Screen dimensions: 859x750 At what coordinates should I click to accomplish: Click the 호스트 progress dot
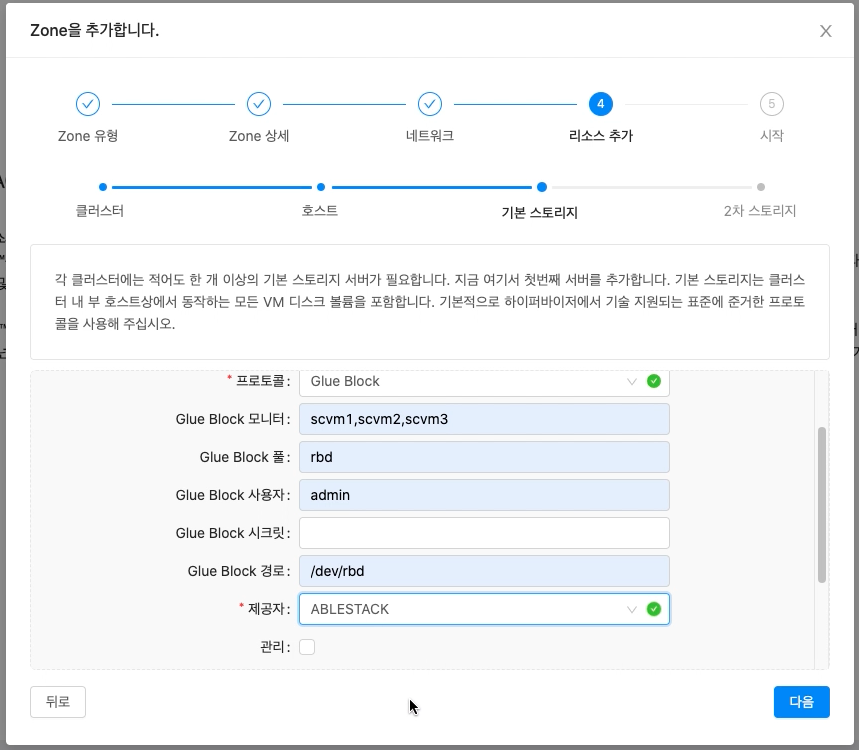click(x=320, y=186)
